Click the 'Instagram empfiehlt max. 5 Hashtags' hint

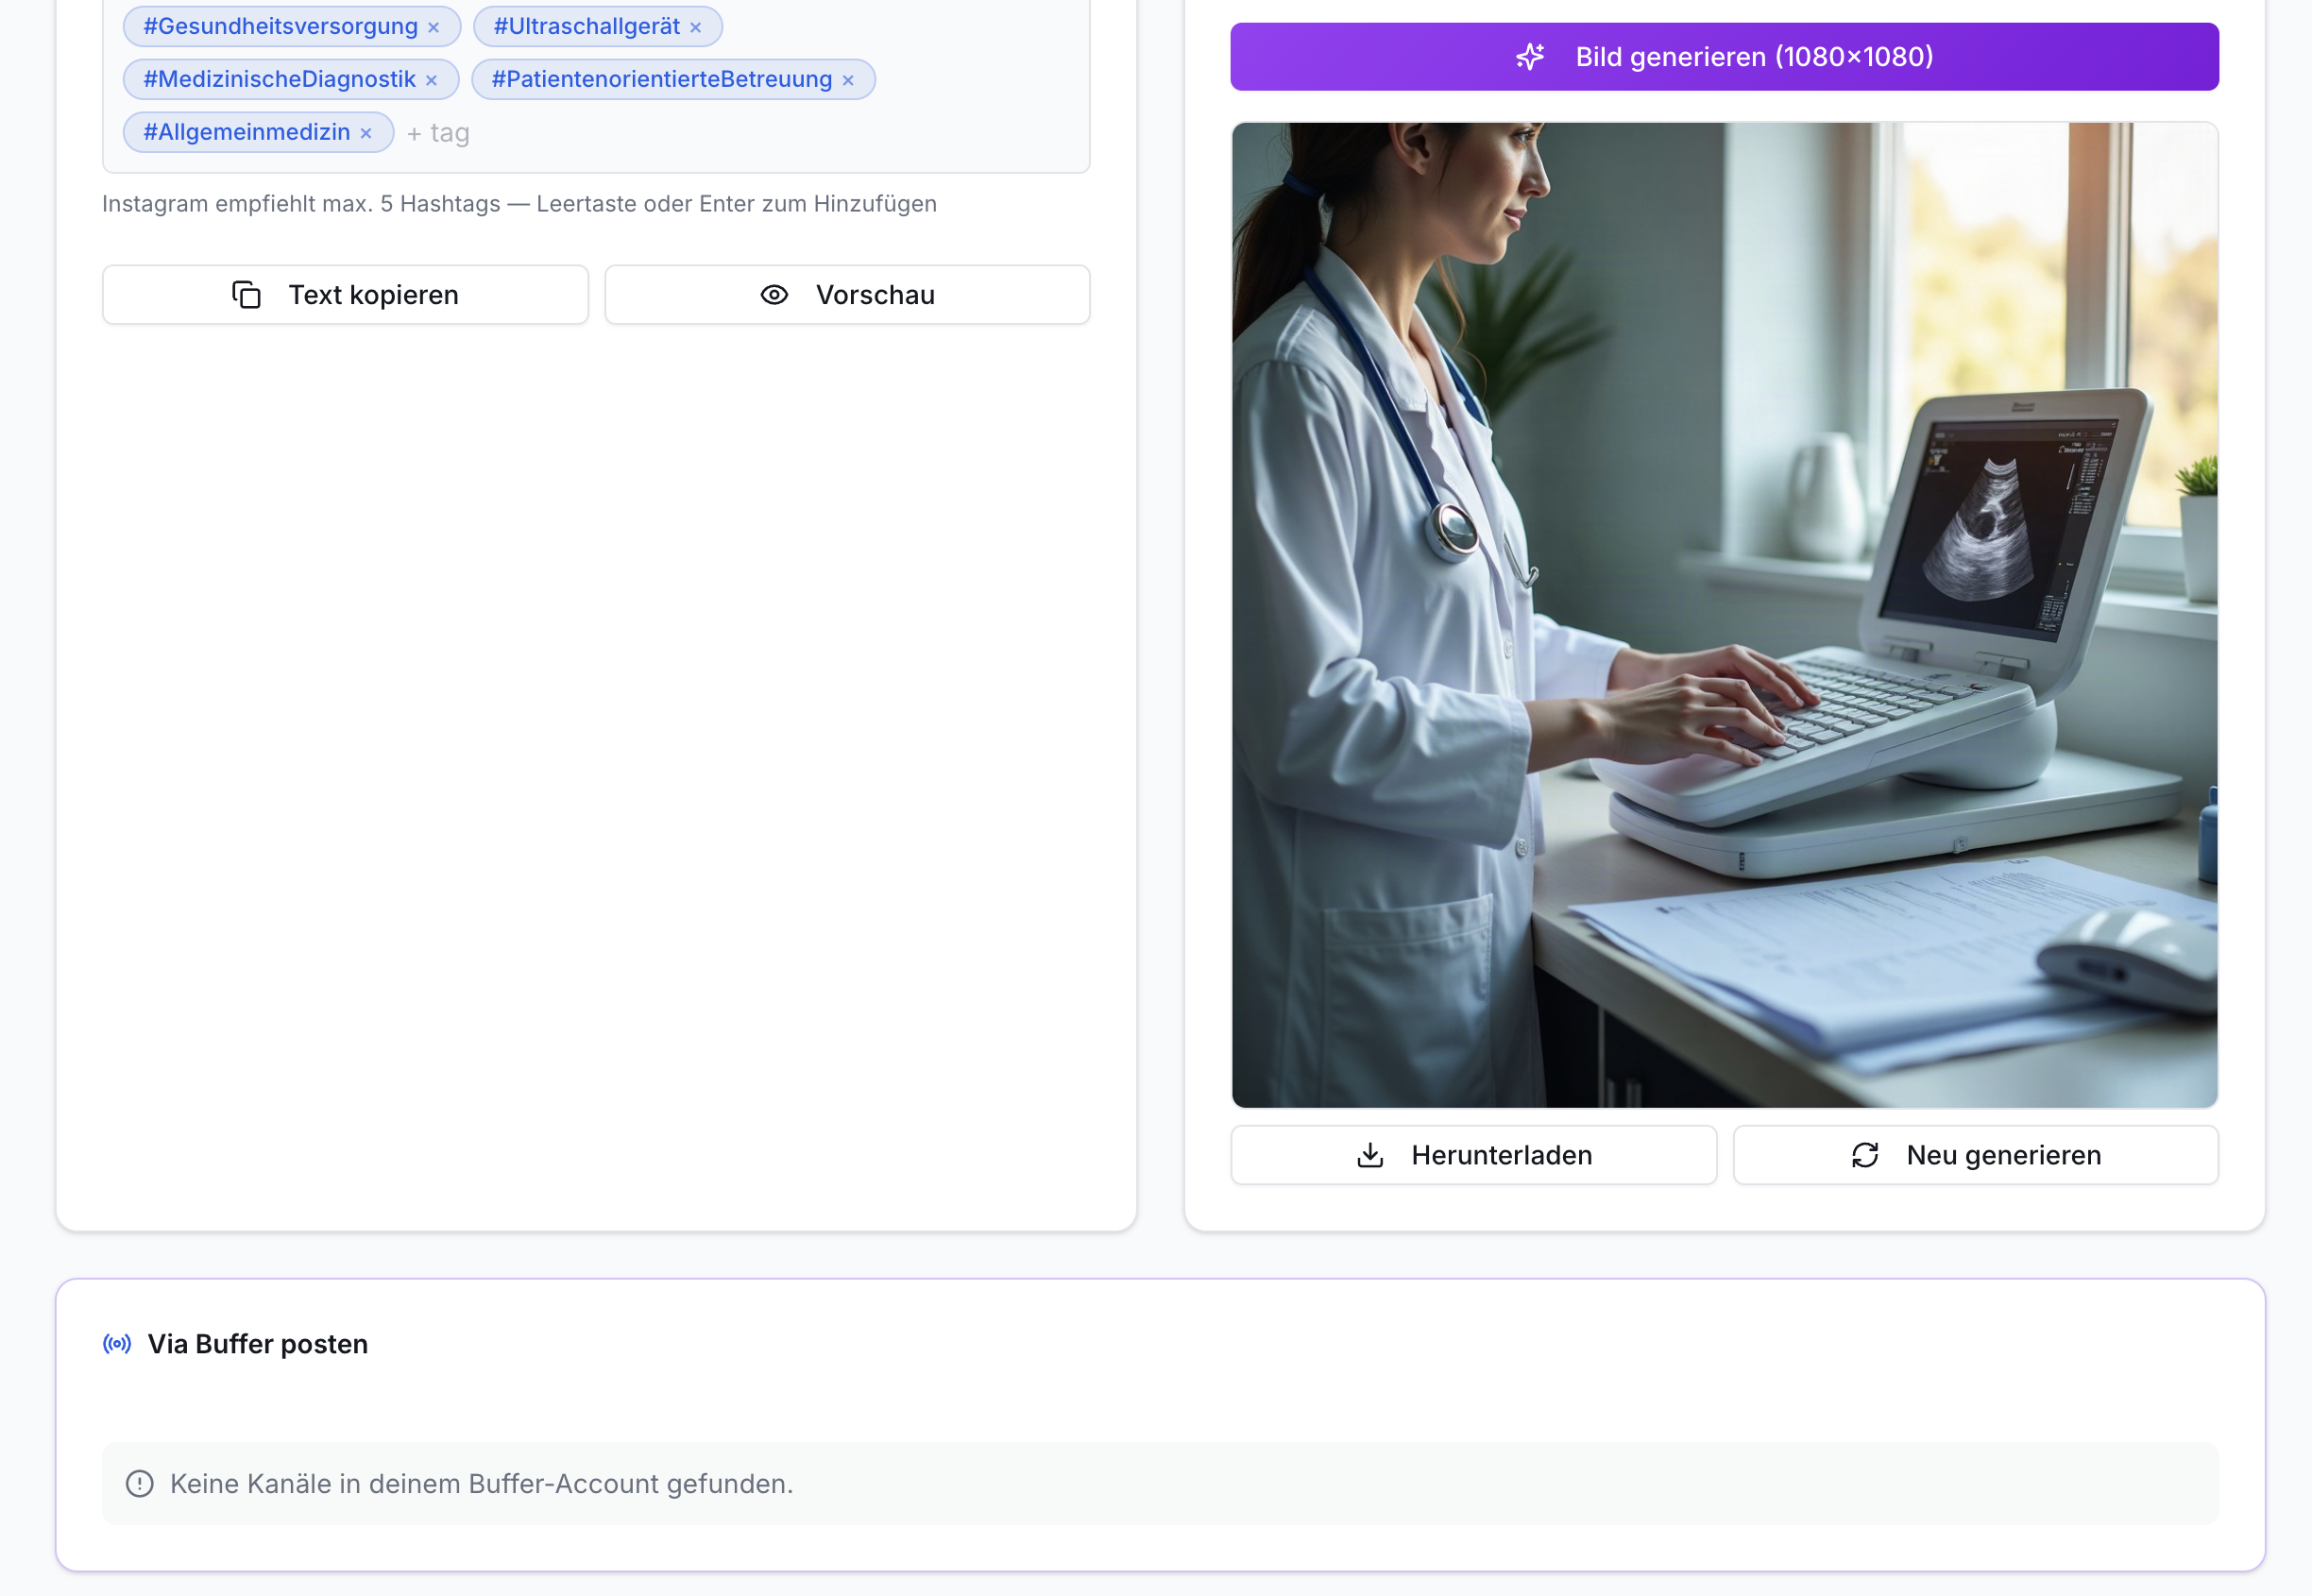point(520,204)
